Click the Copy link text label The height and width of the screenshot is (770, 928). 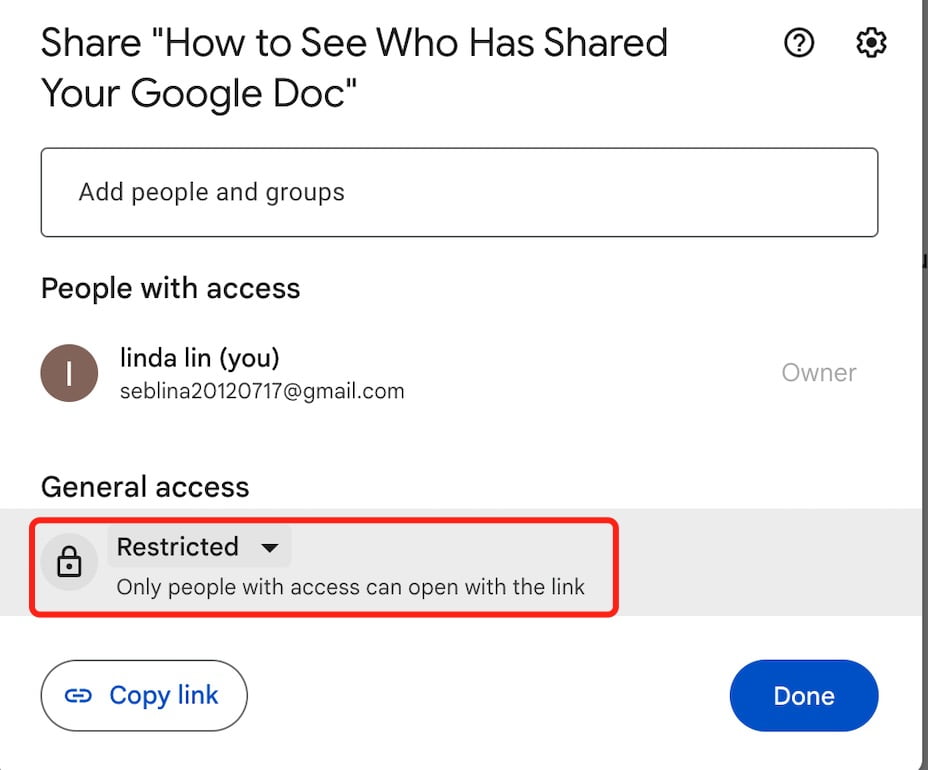164,695
